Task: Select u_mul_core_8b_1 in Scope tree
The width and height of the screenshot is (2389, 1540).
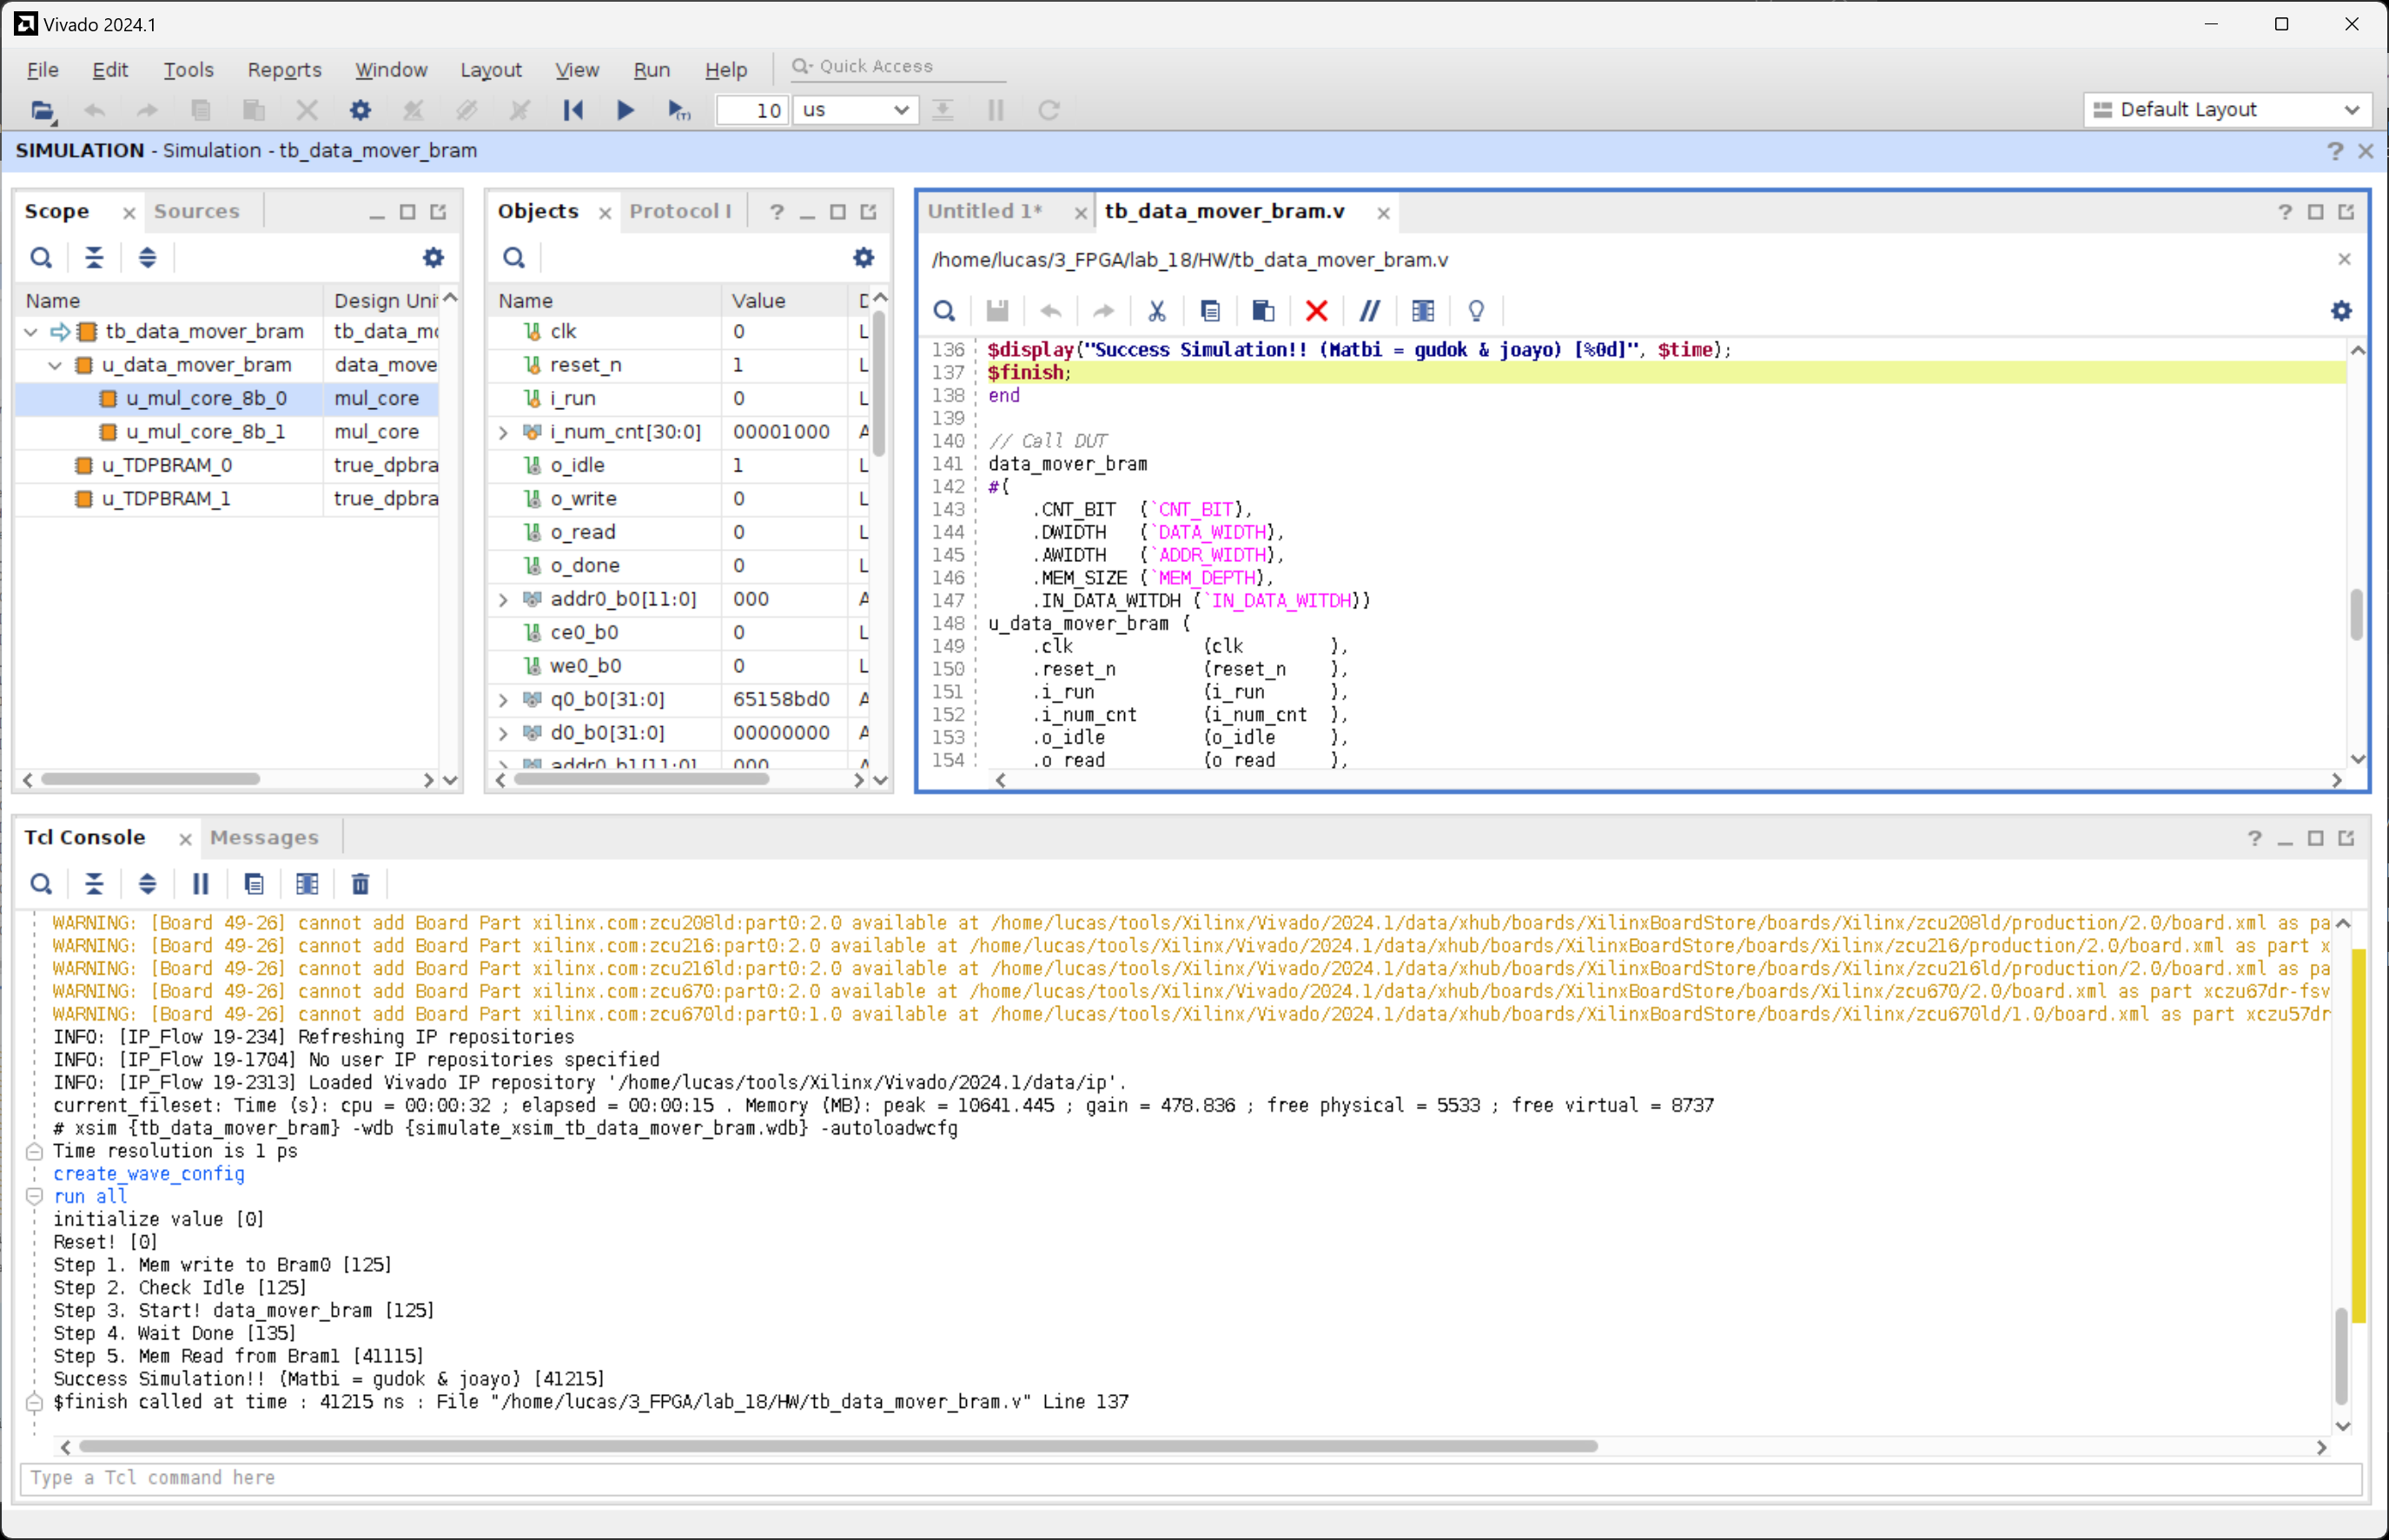Action: [205, 432]
